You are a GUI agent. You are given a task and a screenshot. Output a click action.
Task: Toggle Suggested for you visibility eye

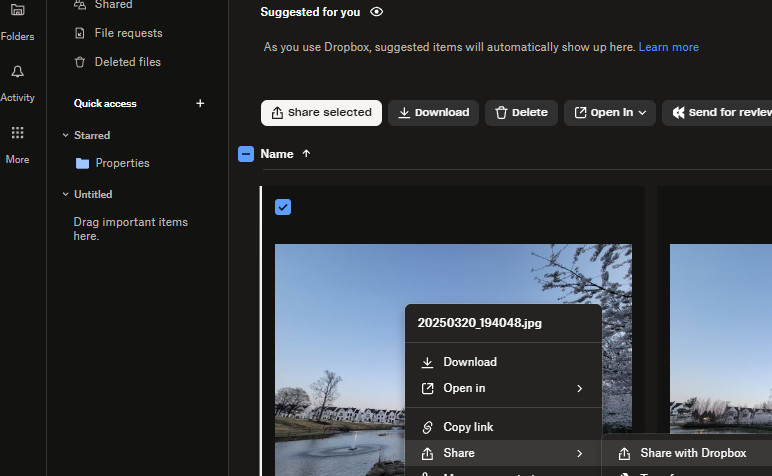(x=377, y=12)
